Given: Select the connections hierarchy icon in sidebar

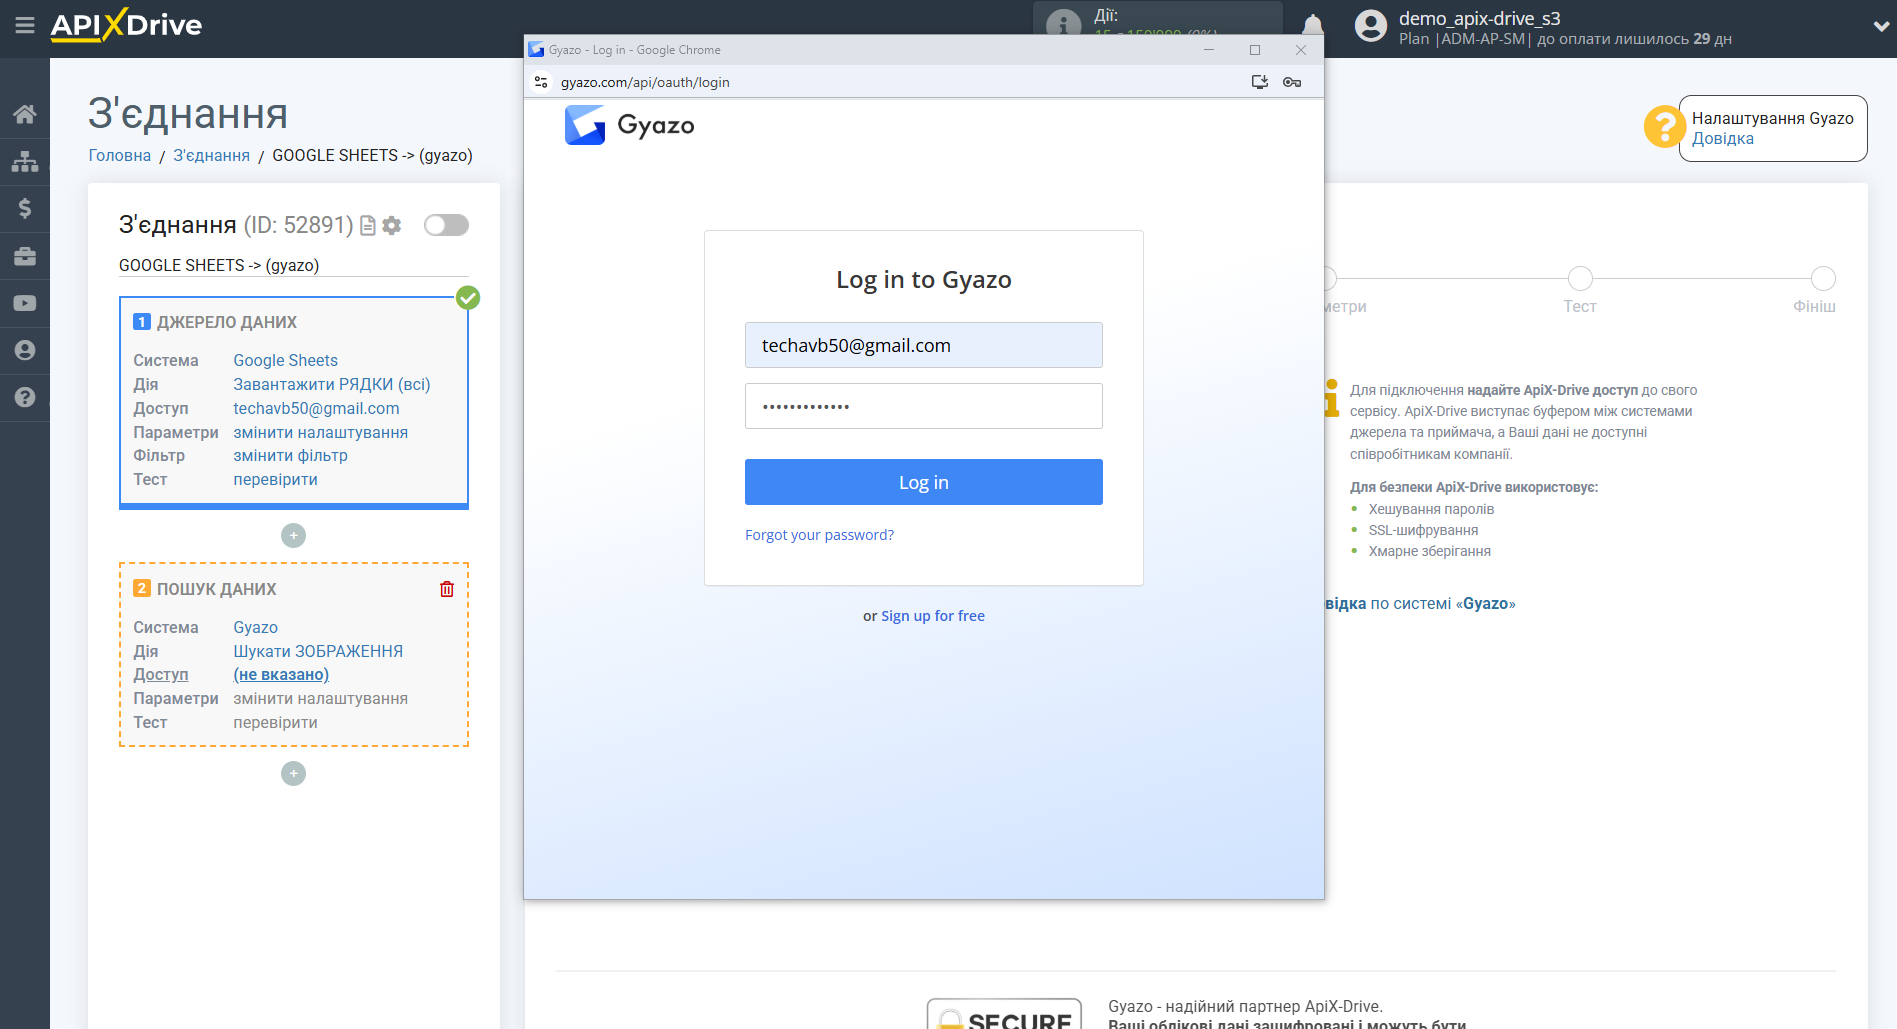Looking at the screenshot, I should [25, 160].
